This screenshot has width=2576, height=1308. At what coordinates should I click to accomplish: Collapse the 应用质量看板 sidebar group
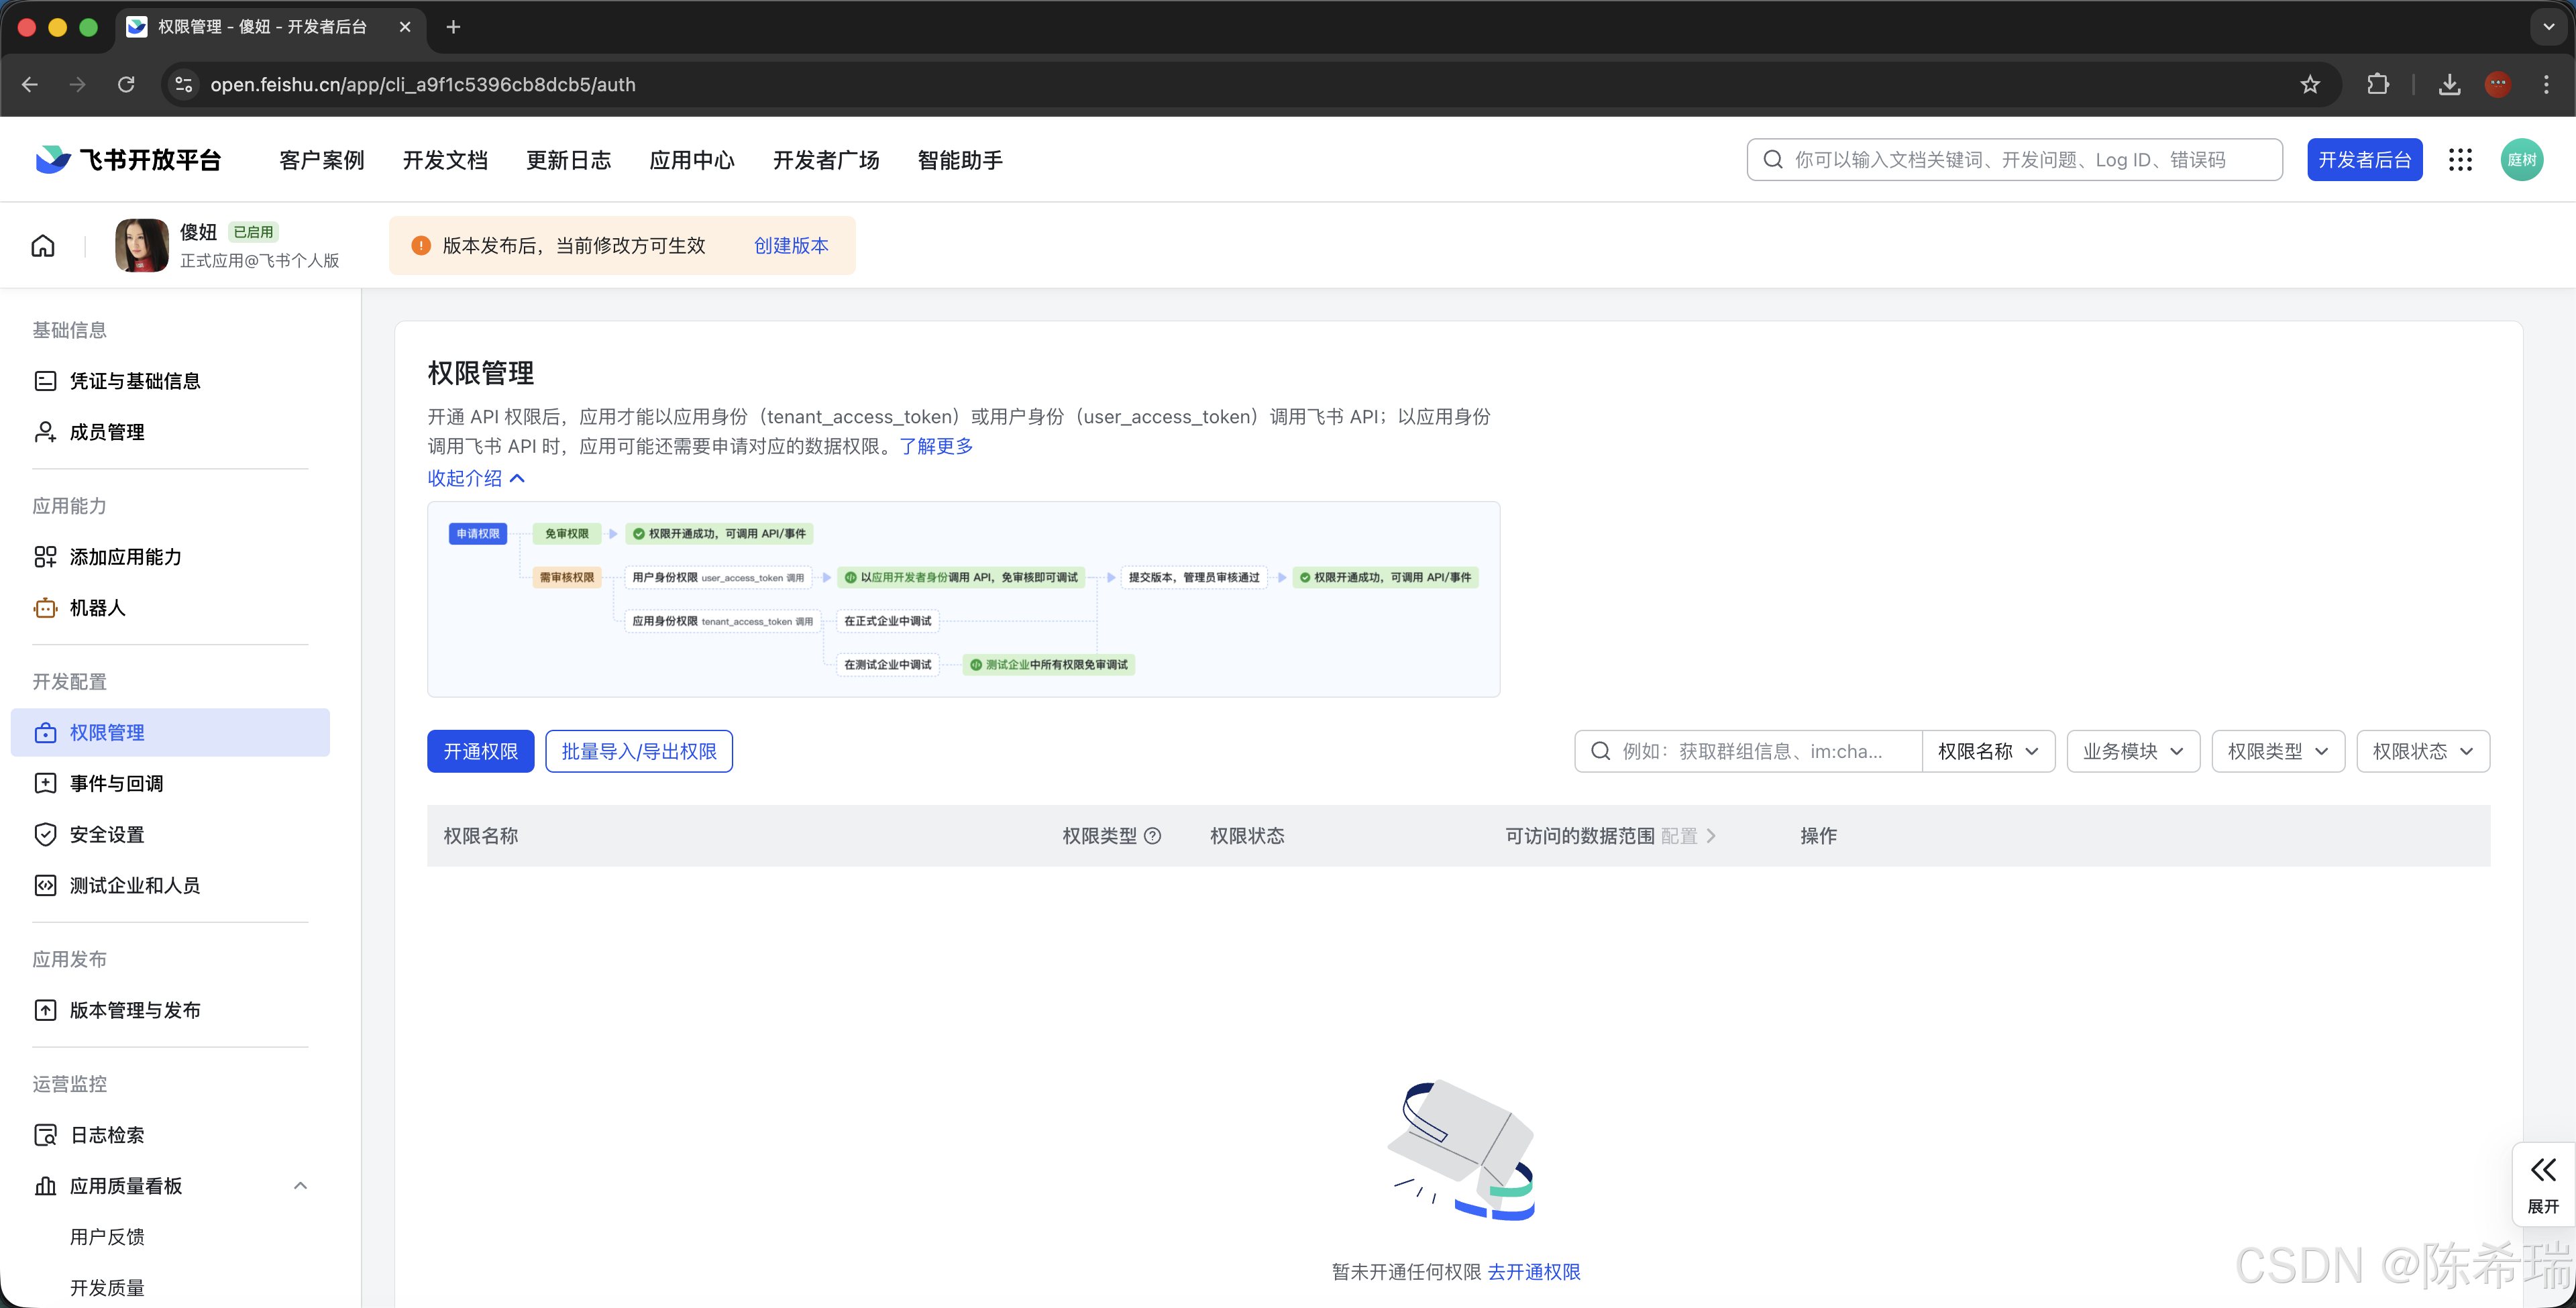coord(300,1186)
